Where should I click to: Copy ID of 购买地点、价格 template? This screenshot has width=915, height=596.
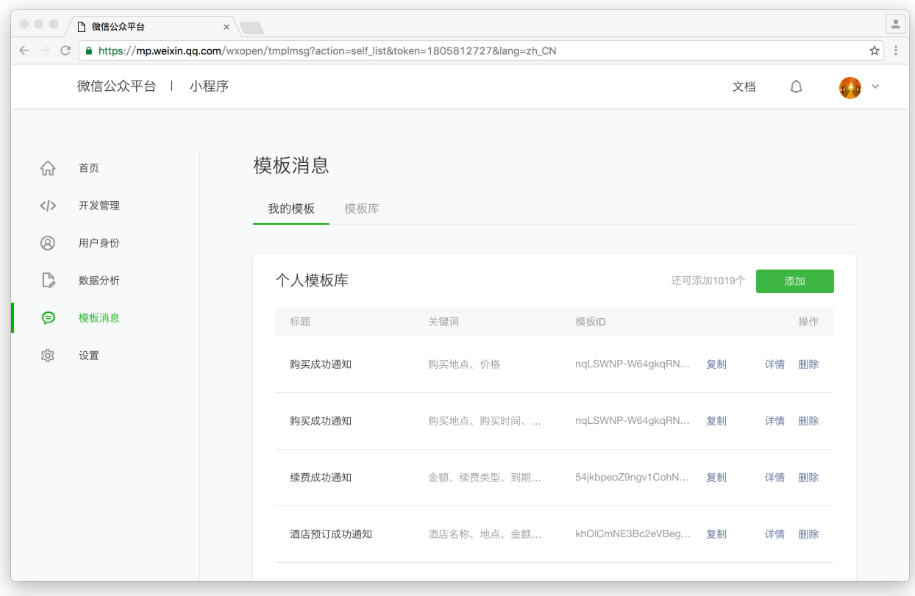717,364
